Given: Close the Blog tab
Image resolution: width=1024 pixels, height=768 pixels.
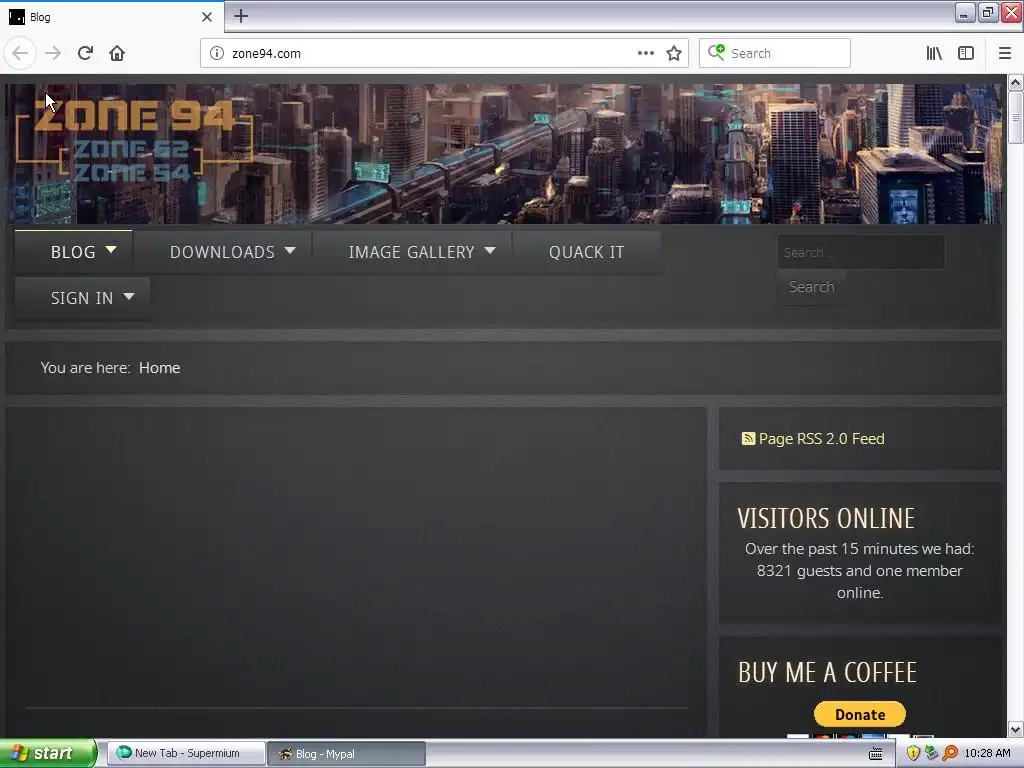Looking at the screenshot, I should [x=207, y=17].
